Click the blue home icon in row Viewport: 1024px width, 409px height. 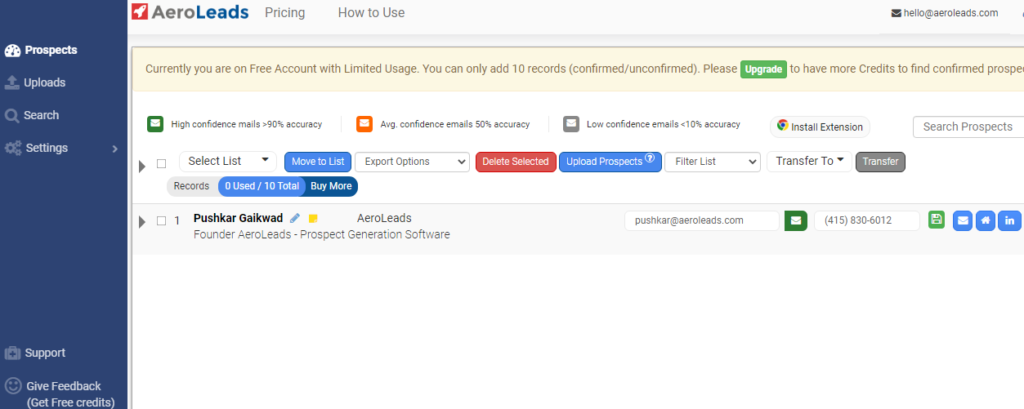pyautogui.click(x=985, y=221)
